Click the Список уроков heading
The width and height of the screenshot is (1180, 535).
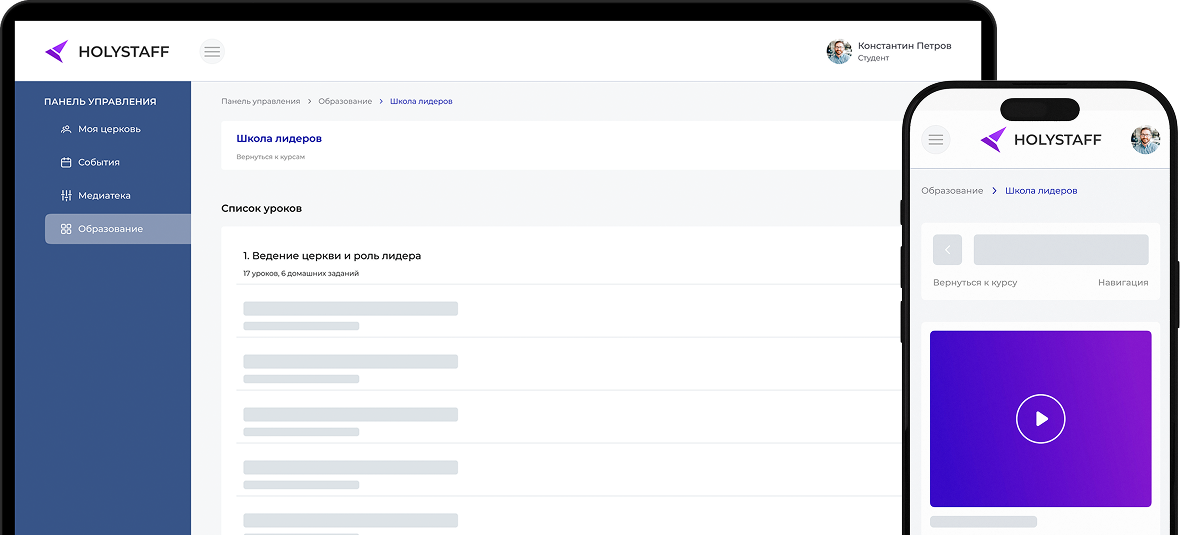tap(261, 208)
